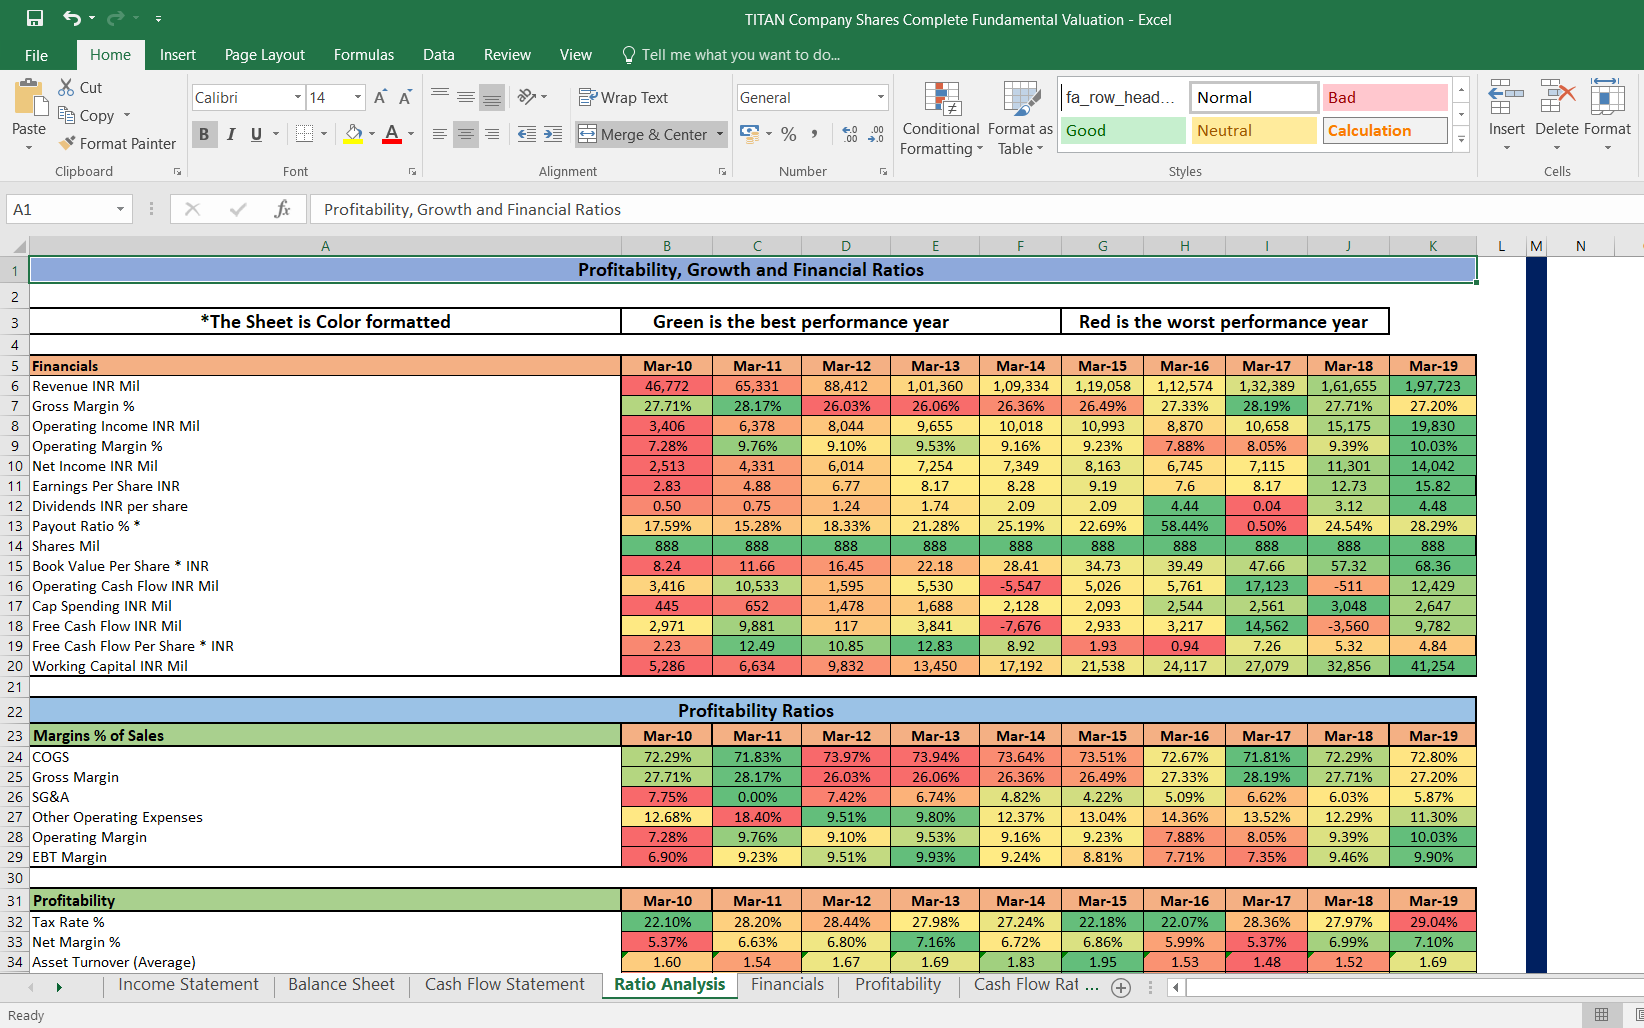Click the Align Left icon
1644x1028 pixels.
439,133
